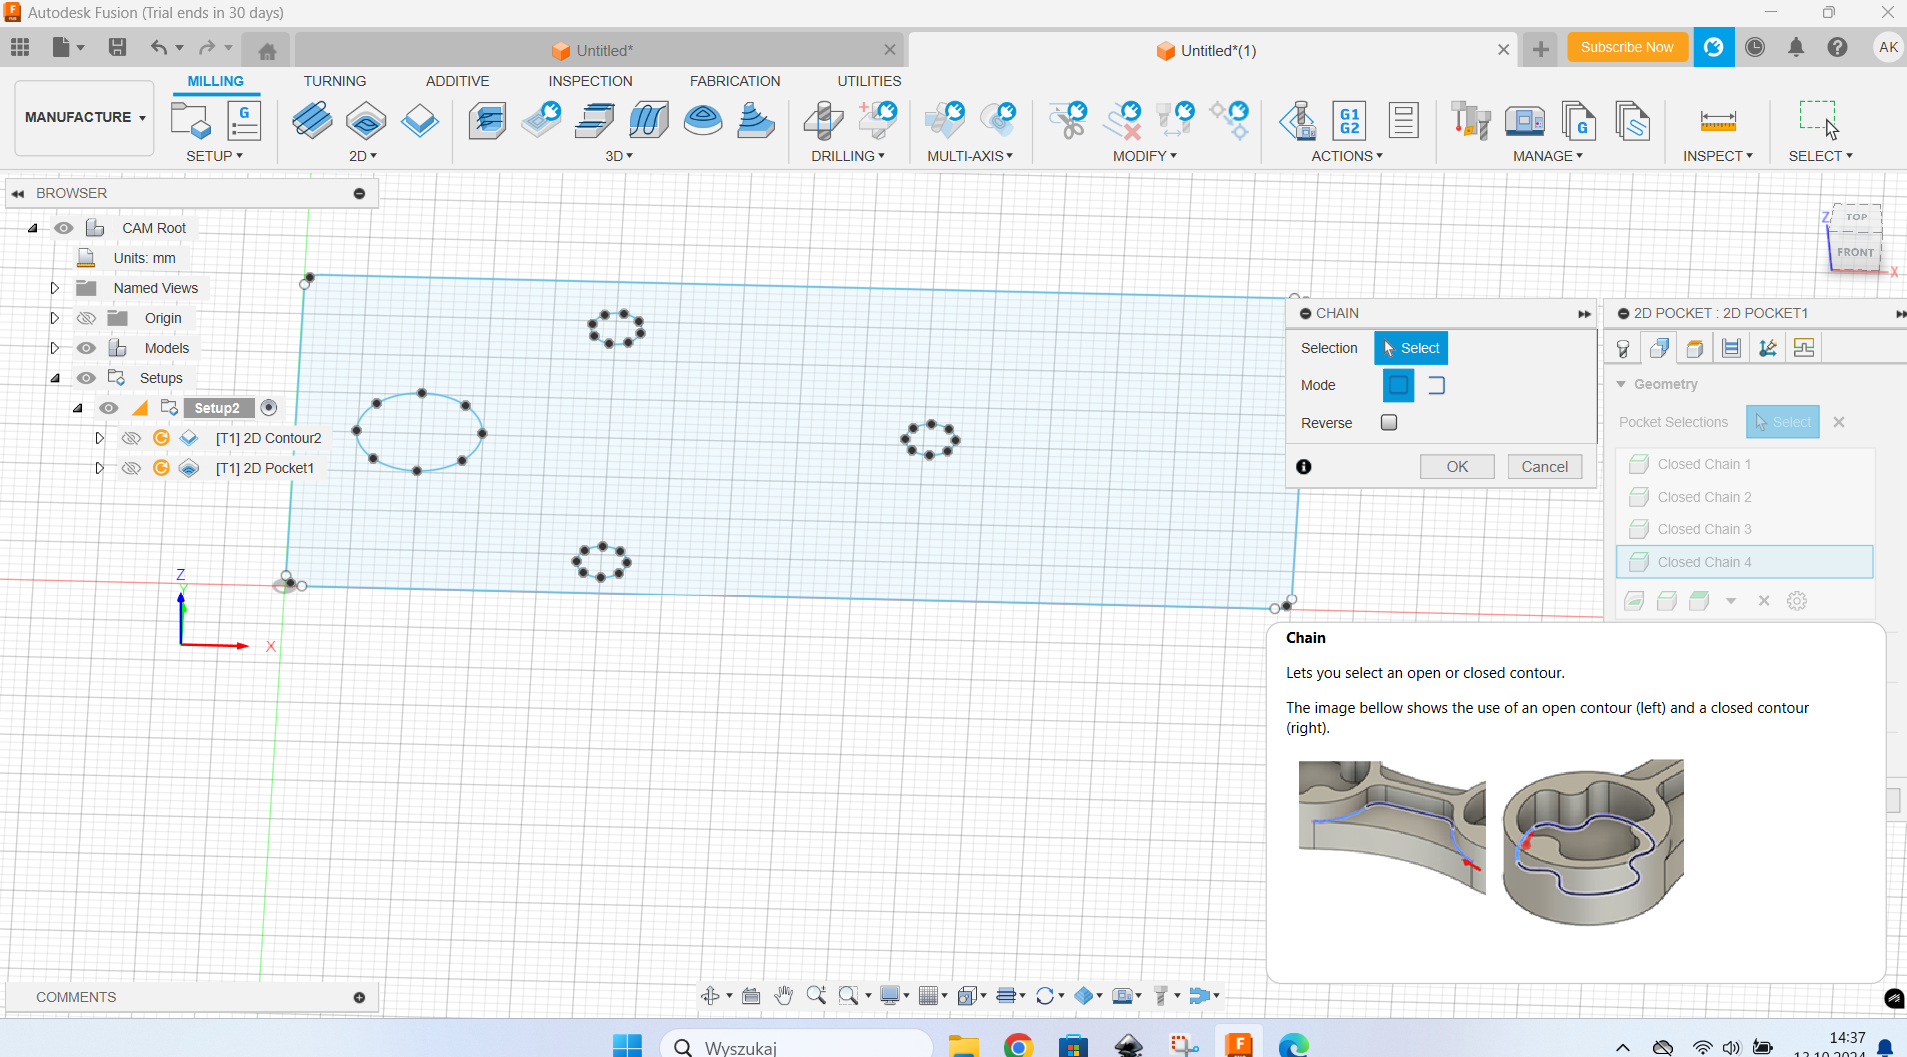Collapse the Geometry section
The width and height of the screenshot is (1907, 1057).
coord(1621,384)
